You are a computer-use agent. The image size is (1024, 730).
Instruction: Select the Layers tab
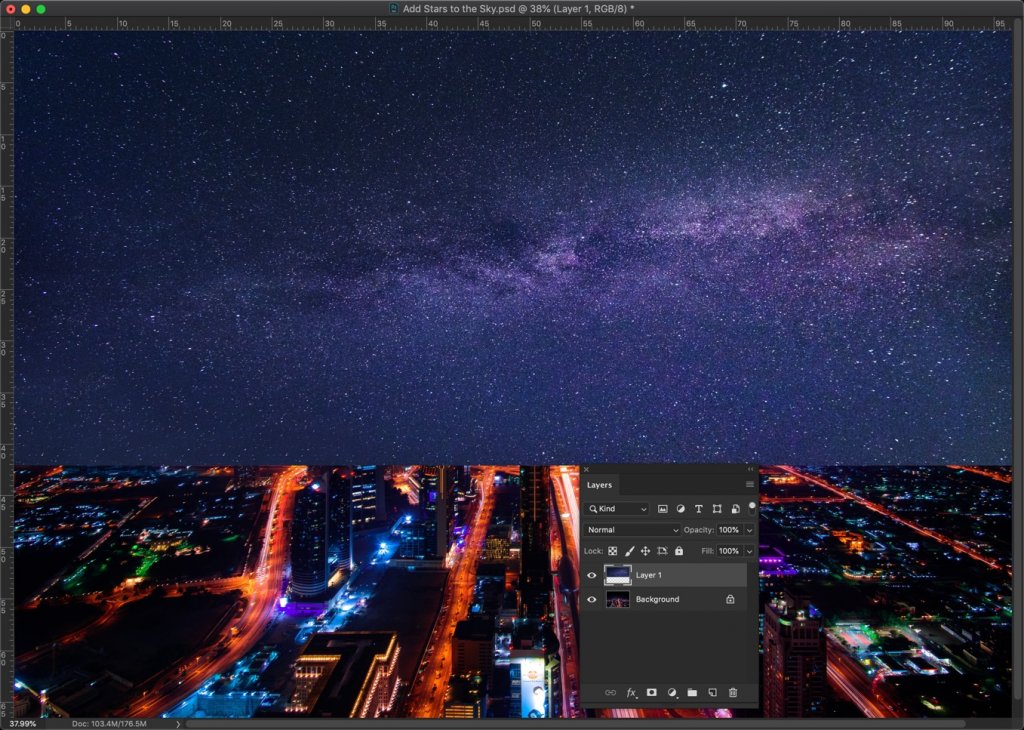600,485
